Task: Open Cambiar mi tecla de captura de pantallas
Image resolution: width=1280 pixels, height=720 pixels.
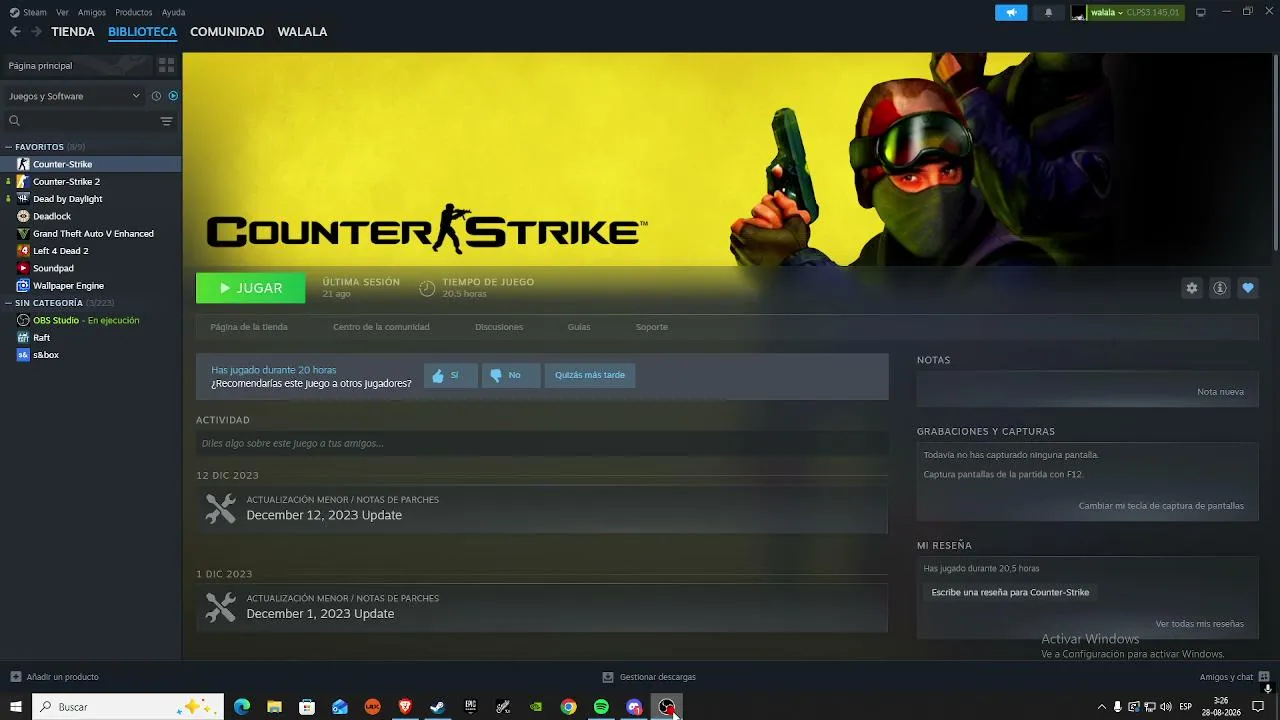Action: pos(1161,506)
